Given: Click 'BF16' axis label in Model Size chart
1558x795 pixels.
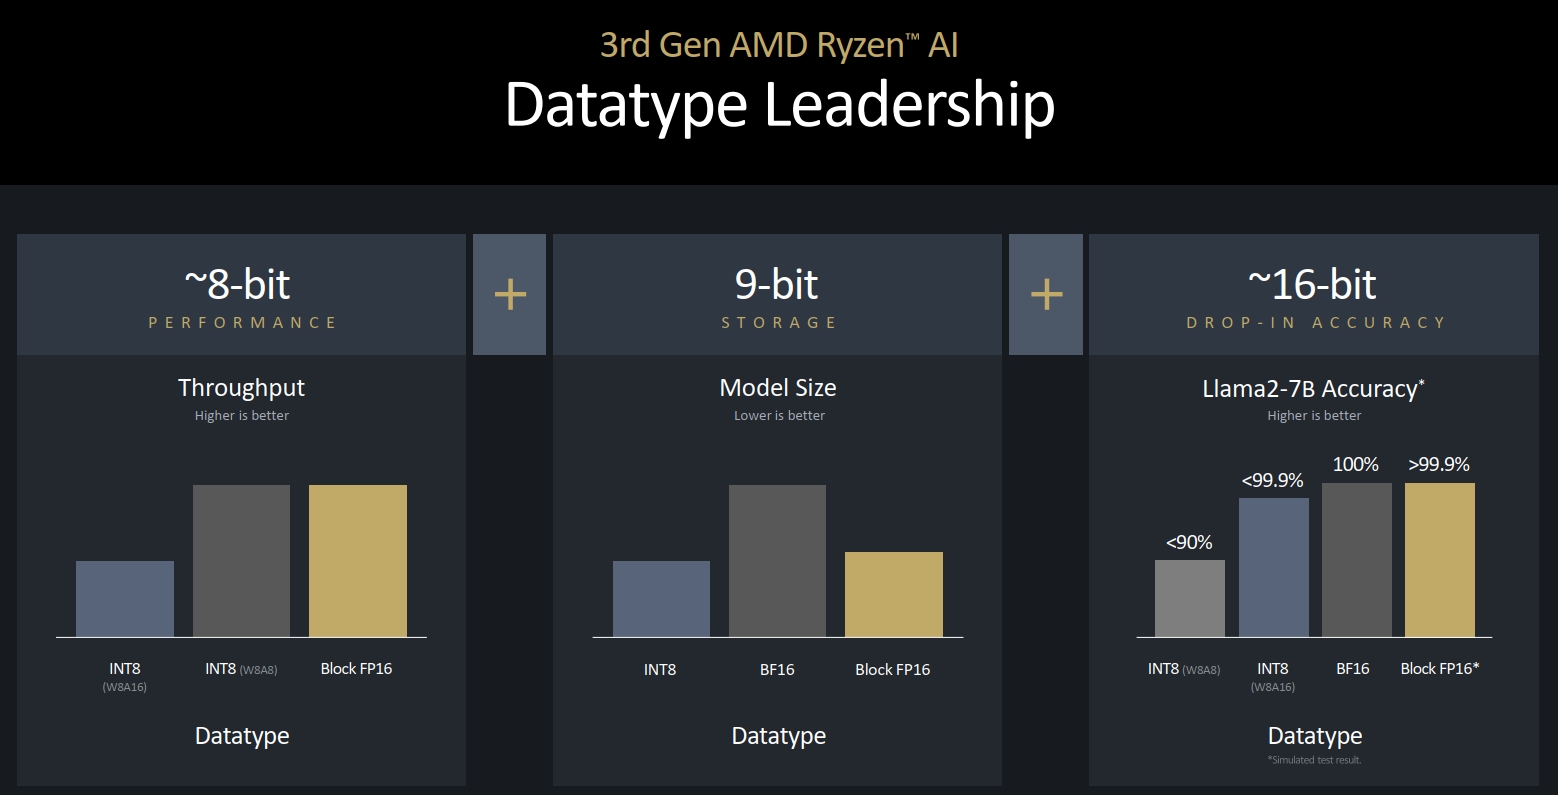Looking at the screenshot, I should [777, 670].
